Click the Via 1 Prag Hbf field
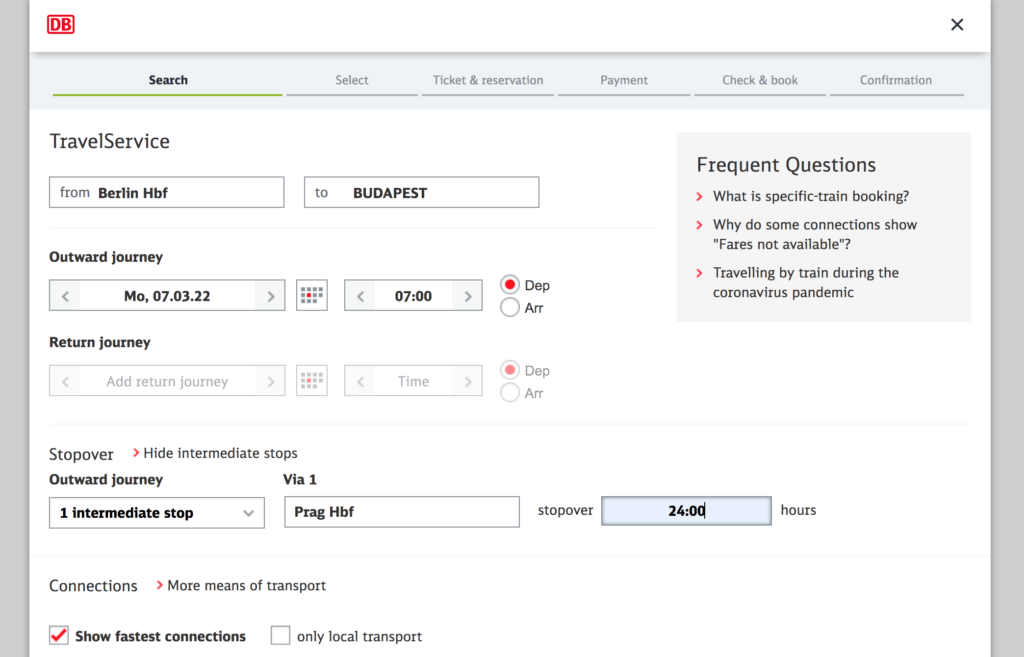 coord(402,512)
